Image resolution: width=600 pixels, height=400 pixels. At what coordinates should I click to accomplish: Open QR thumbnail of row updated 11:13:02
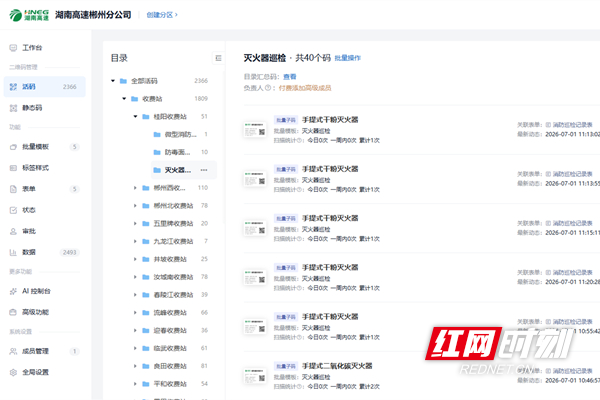(x=255, y=130)
